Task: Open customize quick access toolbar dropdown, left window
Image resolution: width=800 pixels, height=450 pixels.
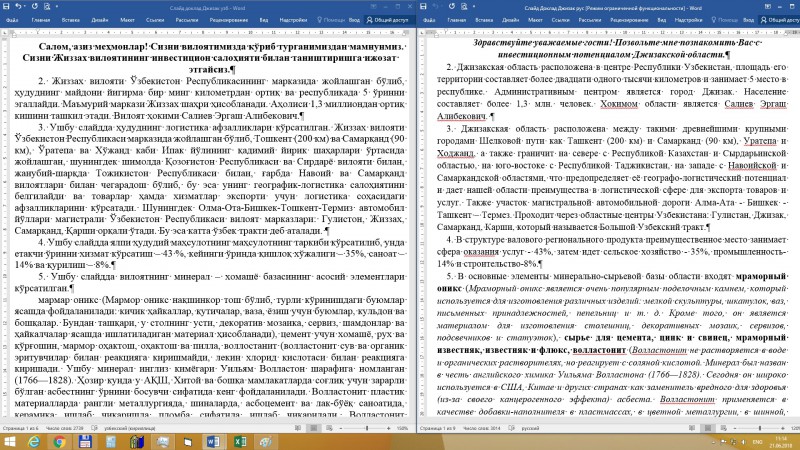Action: [x=57, y=7]
